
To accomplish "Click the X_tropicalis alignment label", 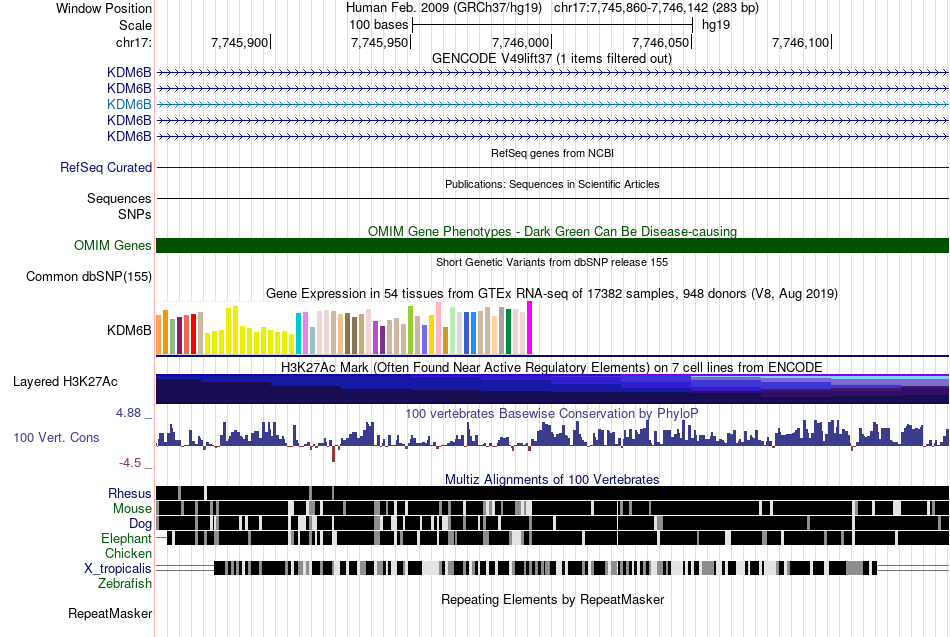I will pyautogui.click(x=118, y=569).
